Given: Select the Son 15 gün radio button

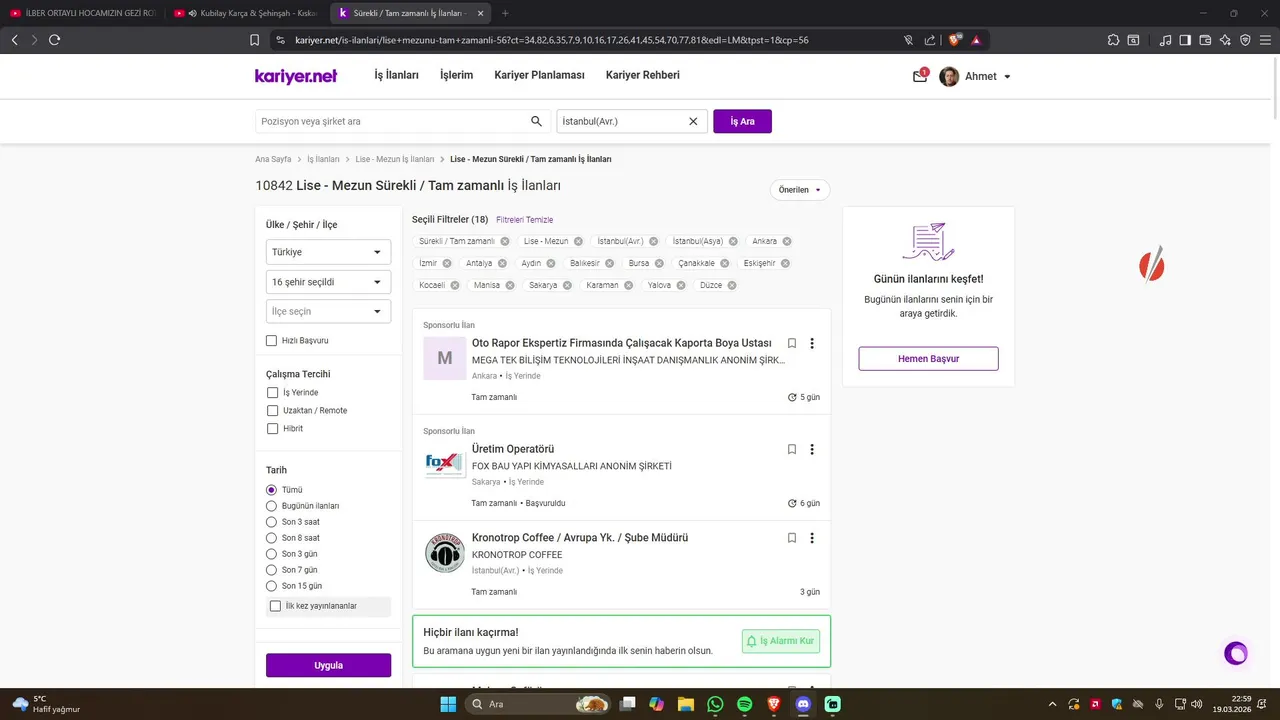Looking at the screenshot, I should point(271,586).
